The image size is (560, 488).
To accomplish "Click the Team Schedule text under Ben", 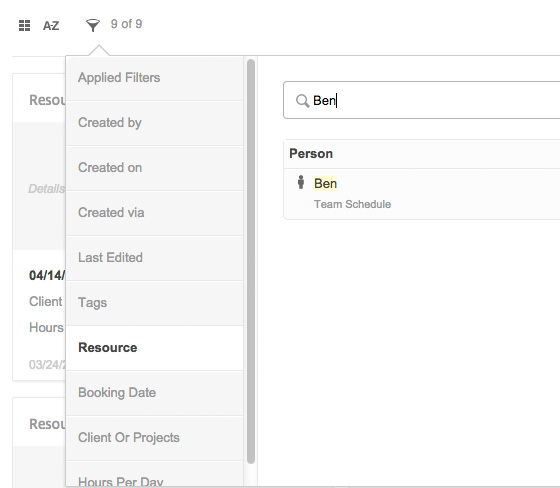I will (352, 204).
